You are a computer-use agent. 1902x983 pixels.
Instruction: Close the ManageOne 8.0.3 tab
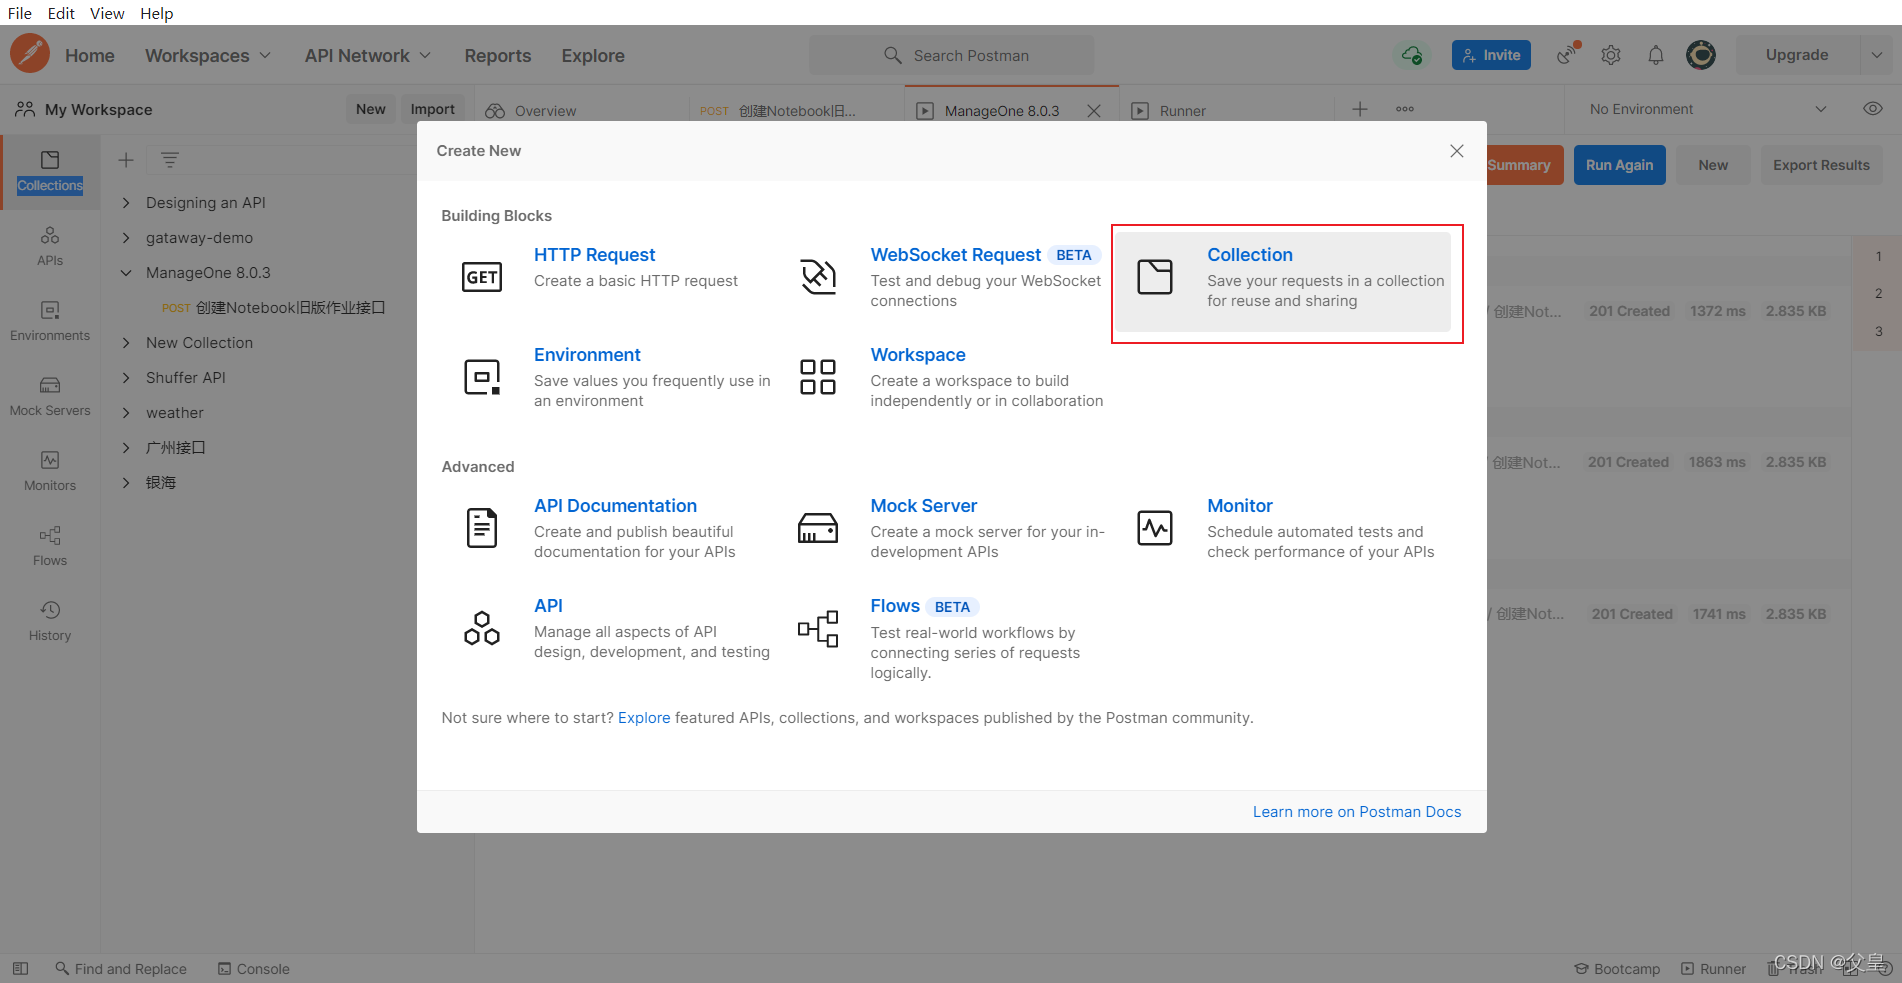tap(1094, 110)
